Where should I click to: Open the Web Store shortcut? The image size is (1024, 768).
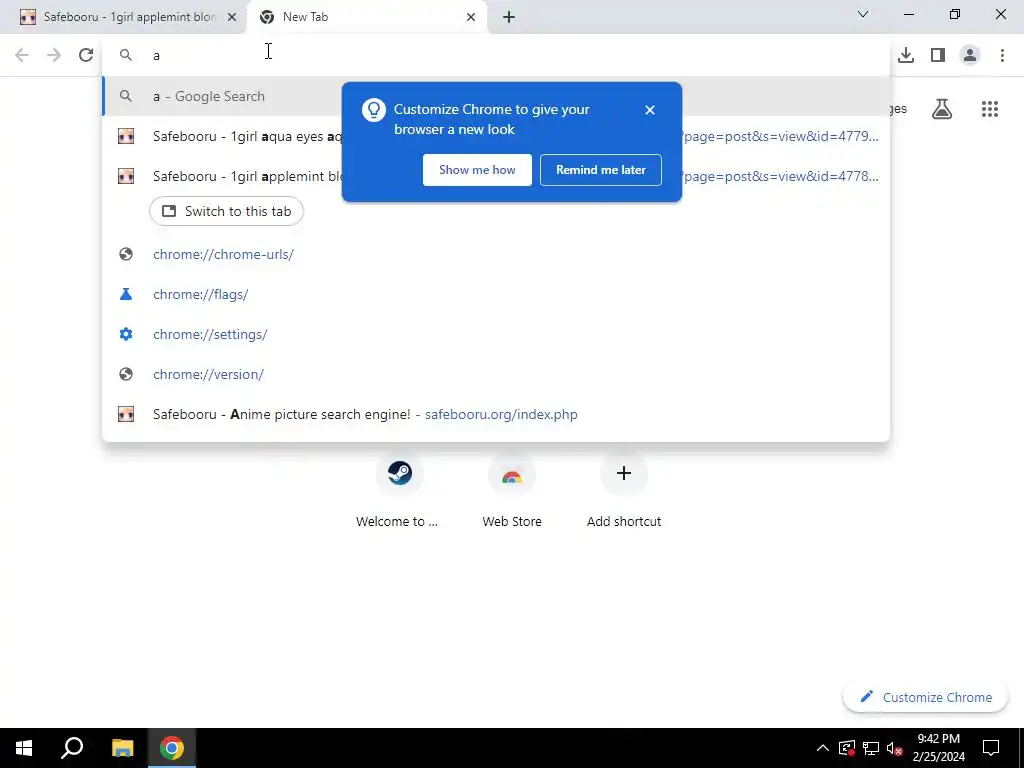click(x=512, y=492)
